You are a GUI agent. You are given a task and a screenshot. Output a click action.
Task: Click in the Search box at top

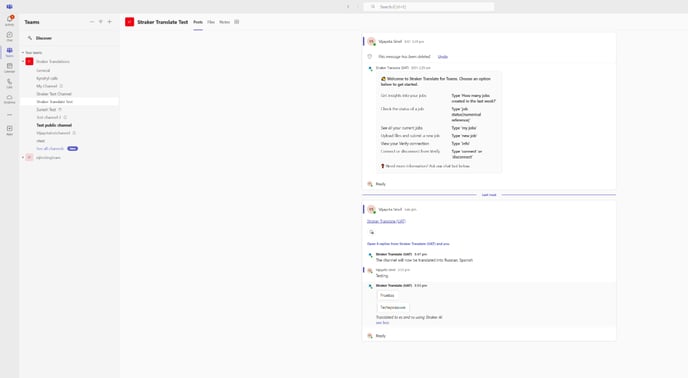tap(429, 7)
